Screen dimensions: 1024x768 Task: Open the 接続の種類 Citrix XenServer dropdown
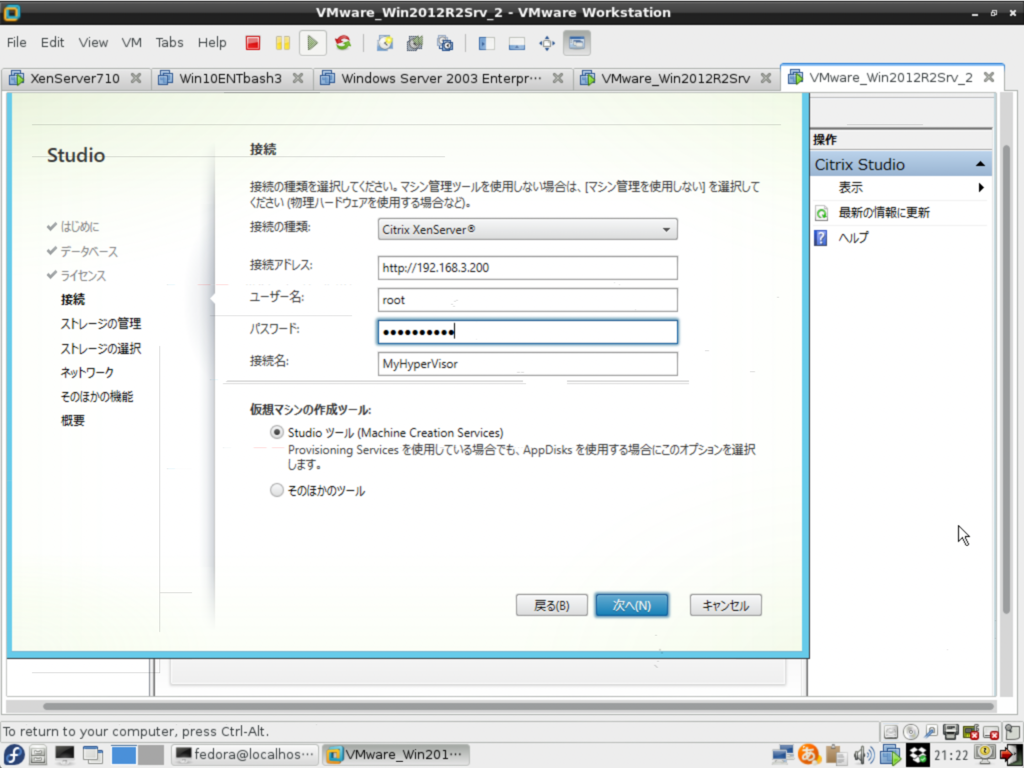tap(528, 229)
